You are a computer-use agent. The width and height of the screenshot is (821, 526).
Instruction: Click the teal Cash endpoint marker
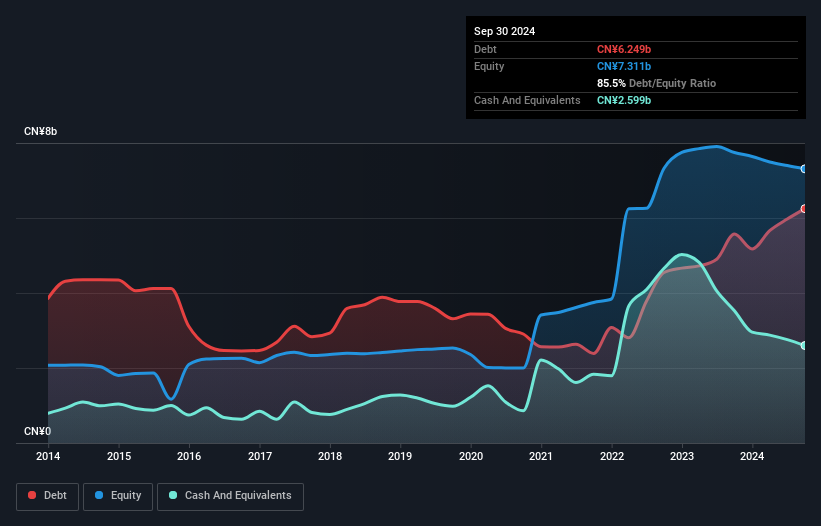[x=804, y=345]
